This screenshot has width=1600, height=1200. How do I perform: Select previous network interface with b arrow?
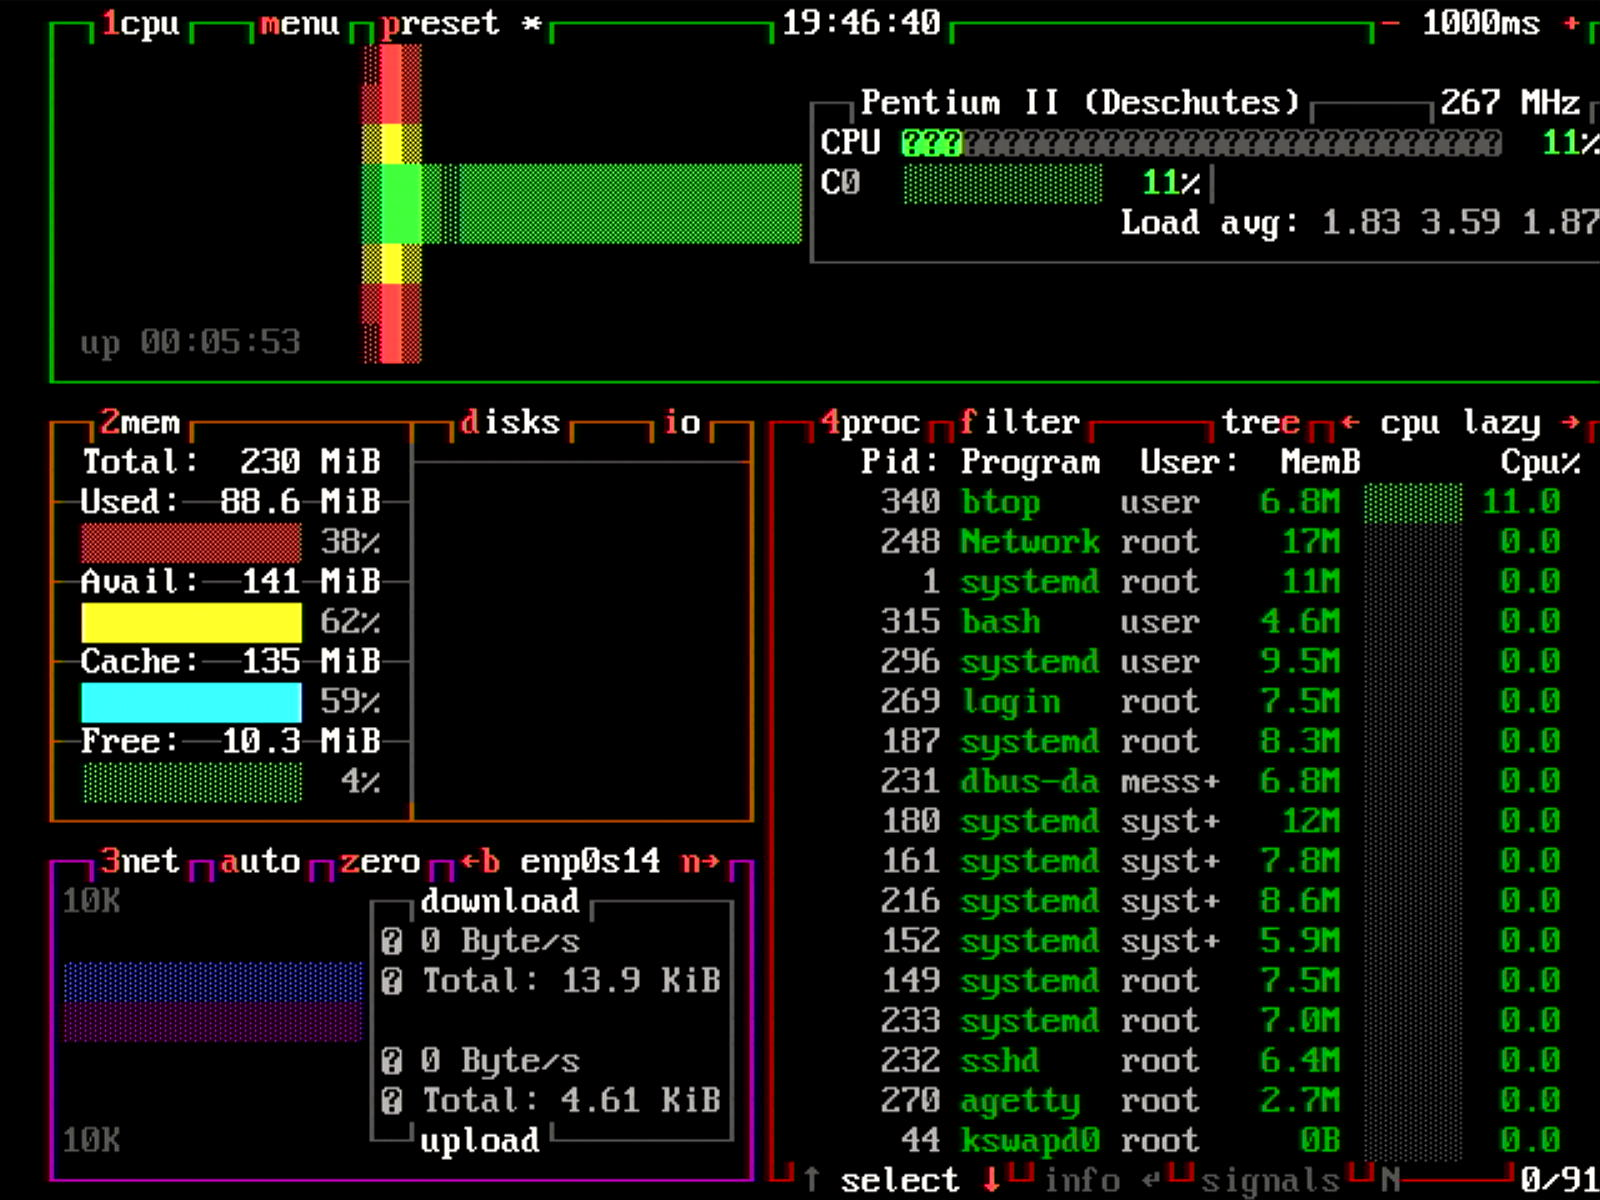click(x=480, y=861)
